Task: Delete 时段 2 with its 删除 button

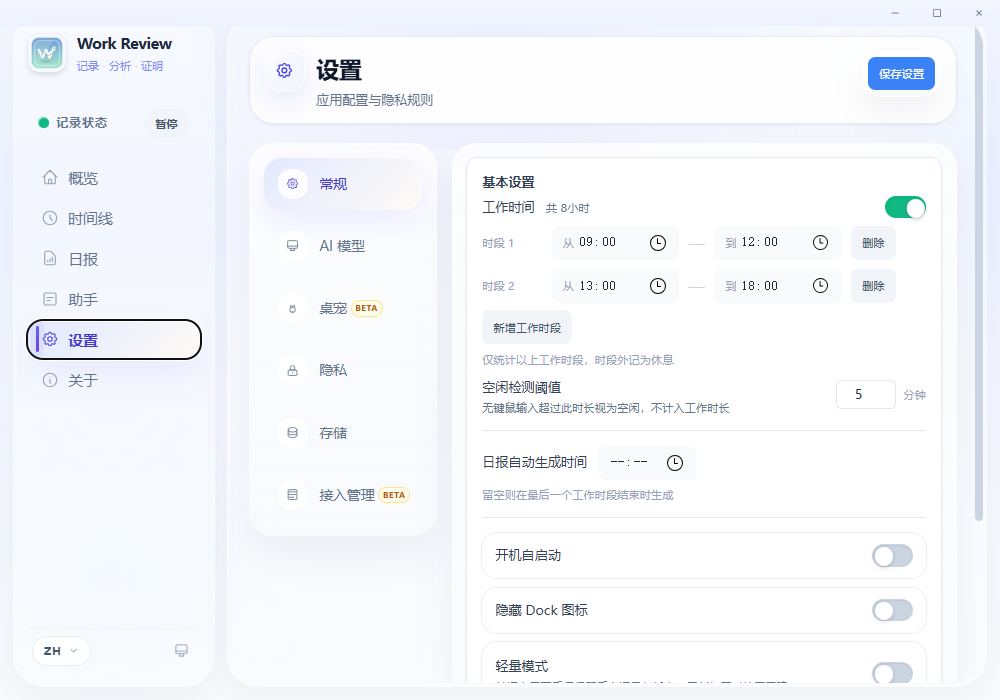Action: [x=873, y=286]
